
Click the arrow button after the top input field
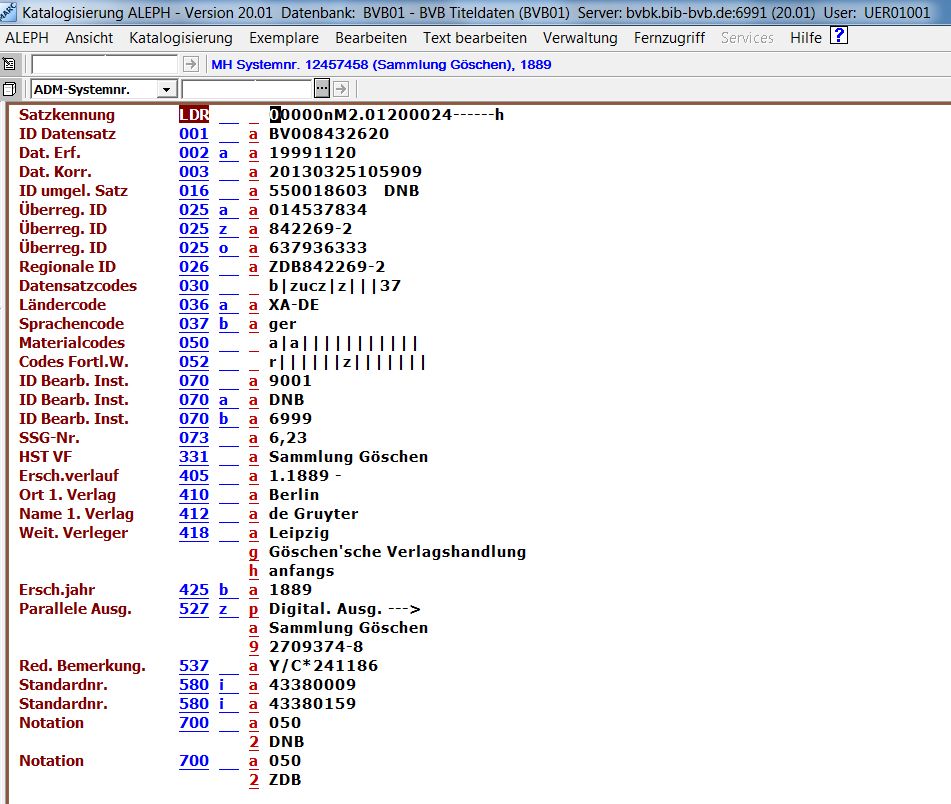pos(191,64)
